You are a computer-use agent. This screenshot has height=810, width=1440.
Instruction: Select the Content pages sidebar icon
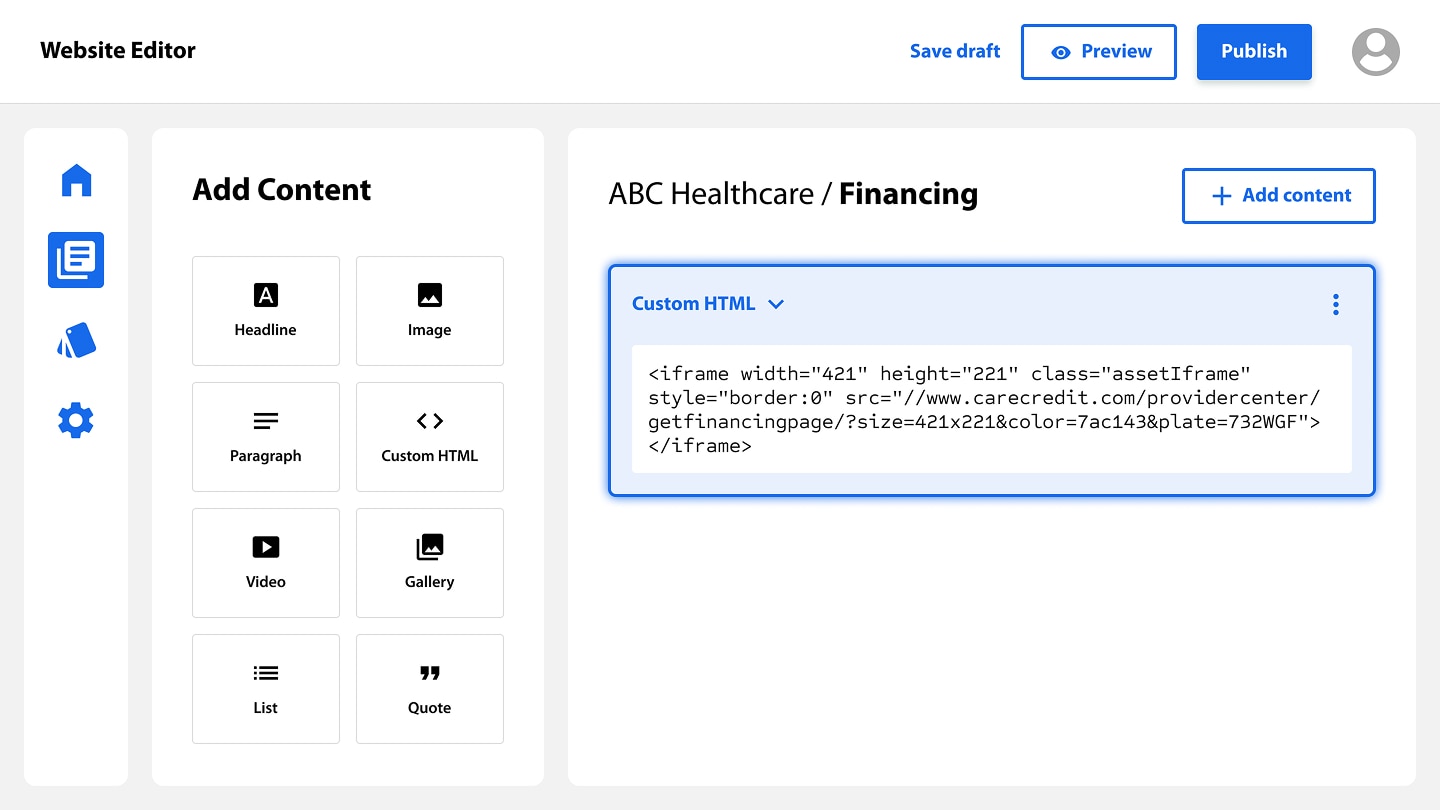click(x=76, y=260)
